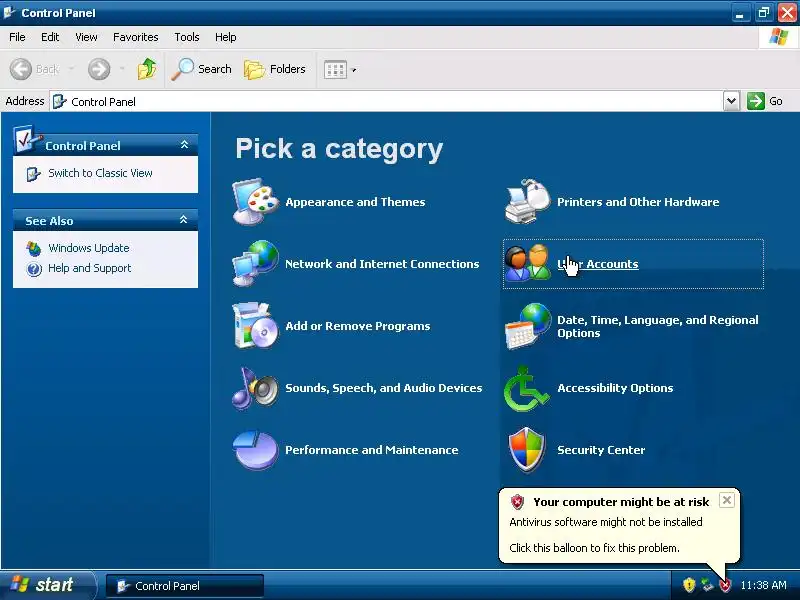The image size is (800, 600).
Task: Toggle the Folders pane button
Action: [275, 69]
